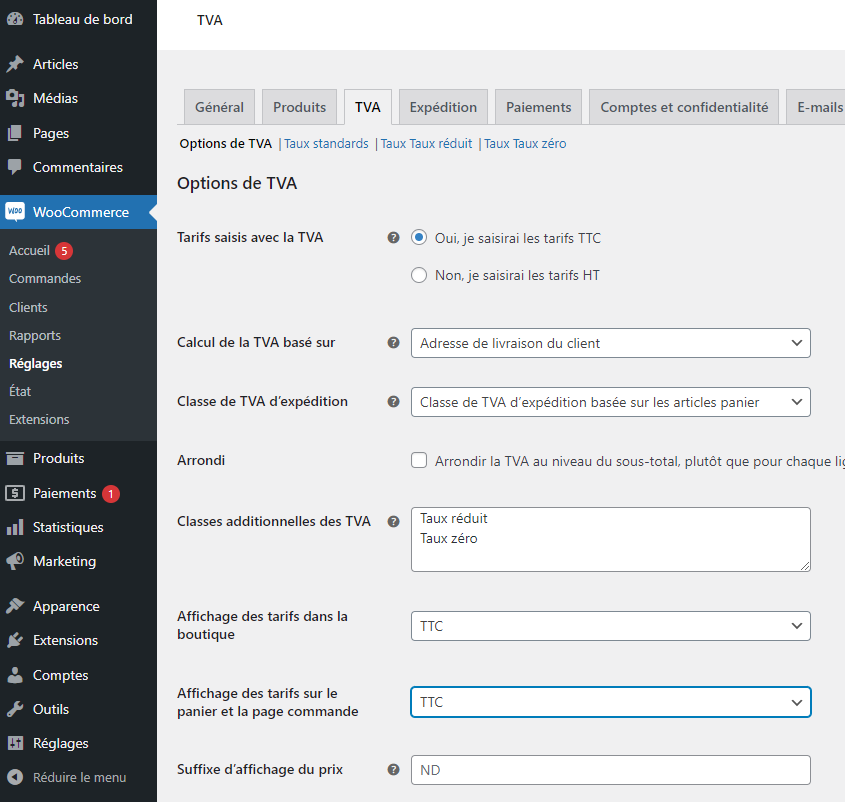Open the Paiements settings tab
This screenshot has height=802, width=845.
[538, 107]
